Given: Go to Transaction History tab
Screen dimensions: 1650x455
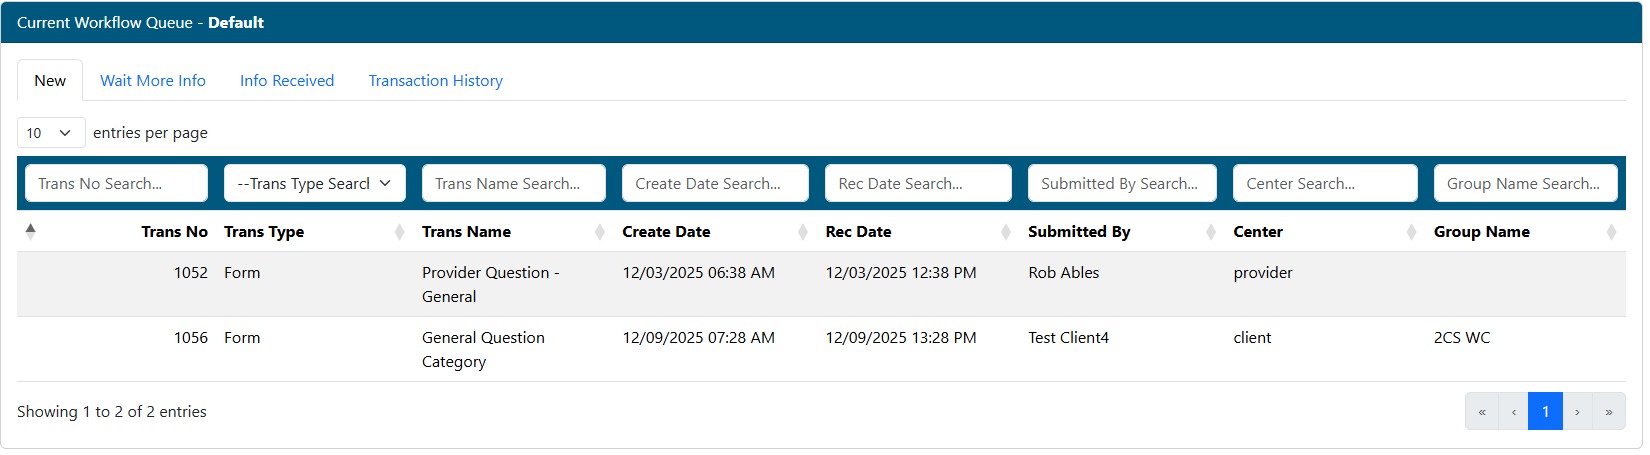Looking at the screenshot, I should (x=435, y=81).
